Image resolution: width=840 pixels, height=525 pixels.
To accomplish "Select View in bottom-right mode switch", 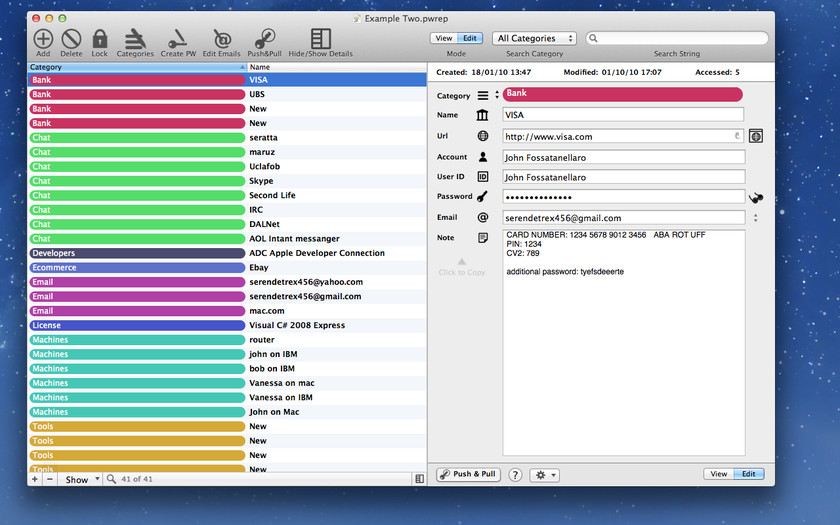I will coord(718,474).
